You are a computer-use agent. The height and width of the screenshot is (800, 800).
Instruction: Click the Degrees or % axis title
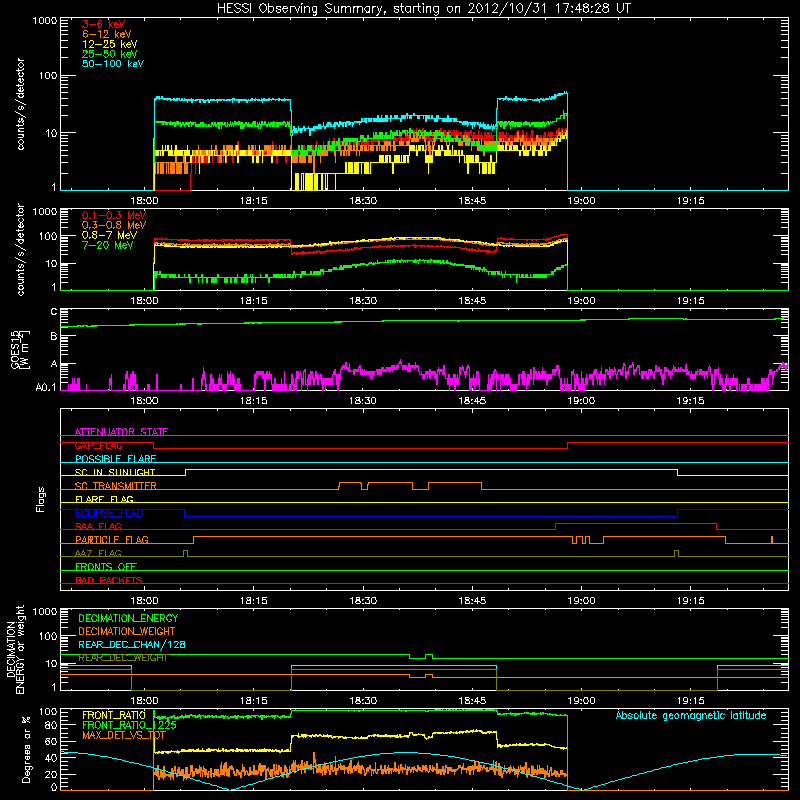pyautogui.click(x=26, y=750)
